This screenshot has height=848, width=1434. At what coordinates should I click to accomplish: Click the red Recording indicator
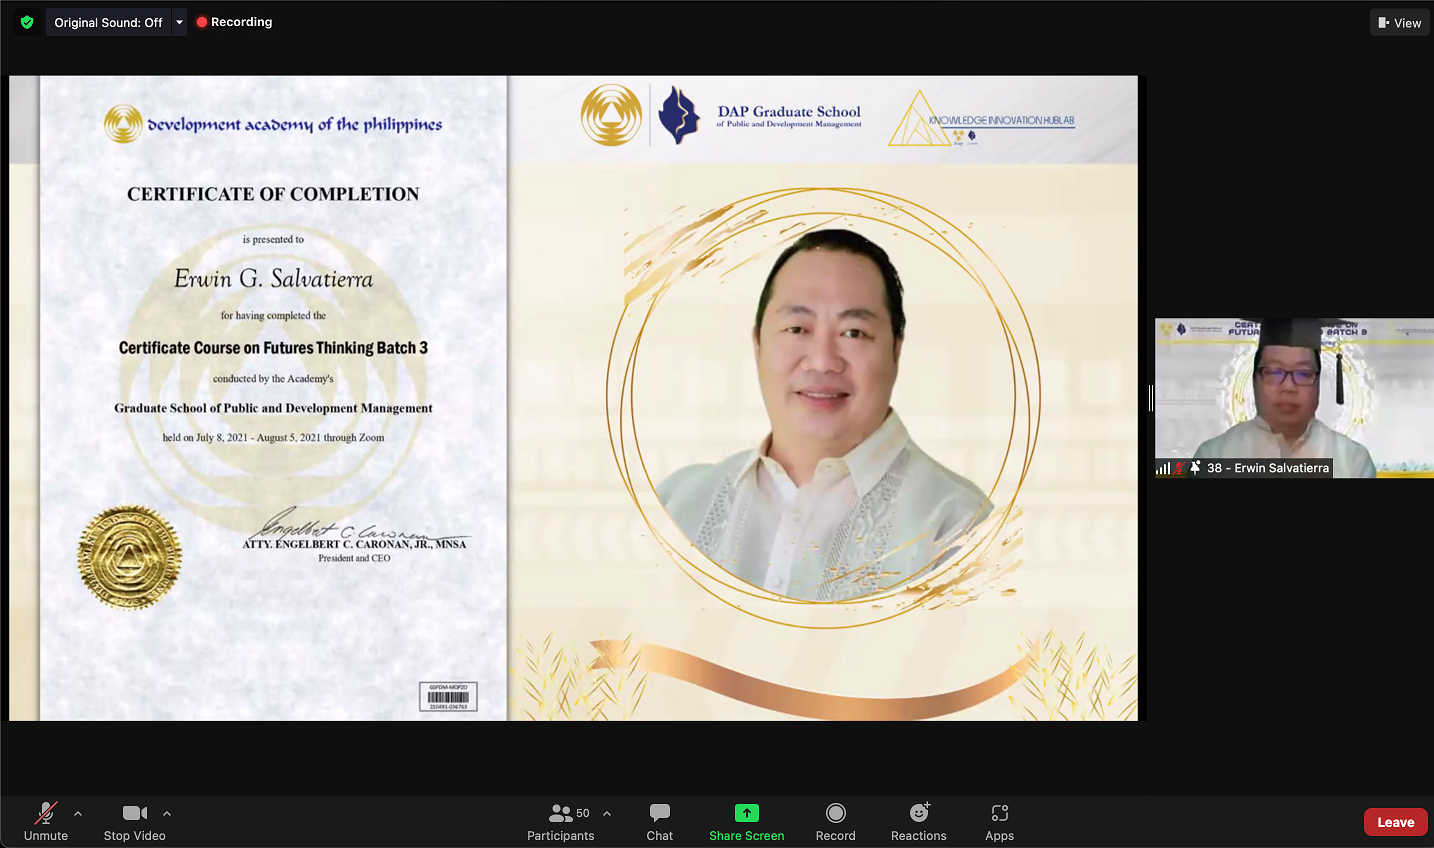point(235,22)
